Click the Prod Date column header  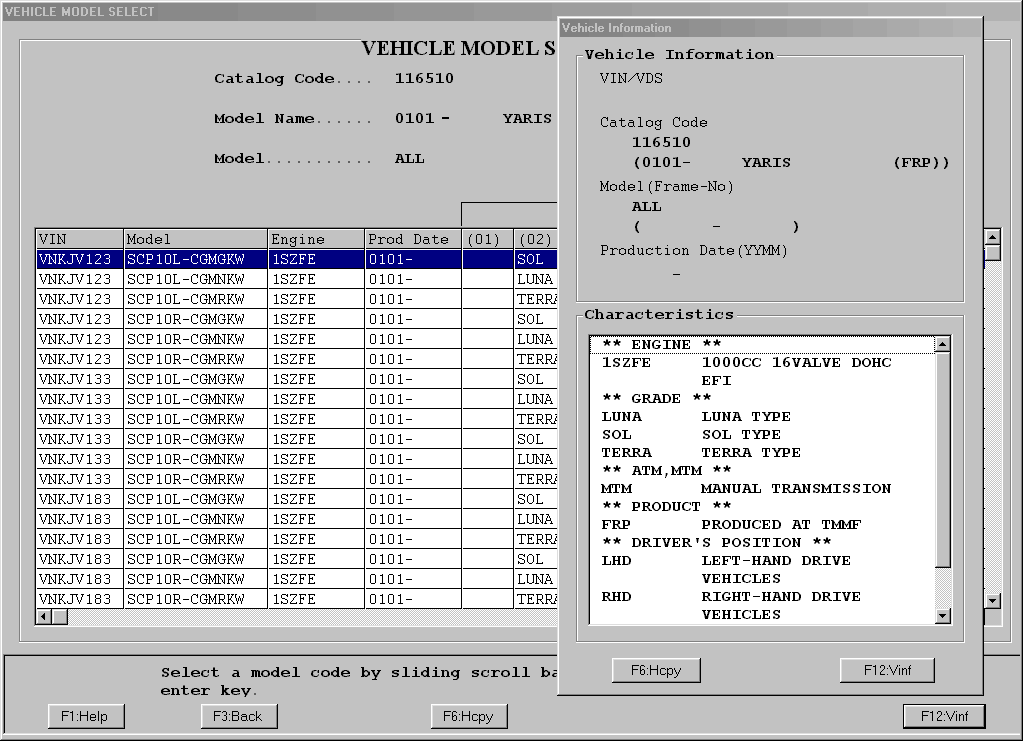(x=413, y=239)
